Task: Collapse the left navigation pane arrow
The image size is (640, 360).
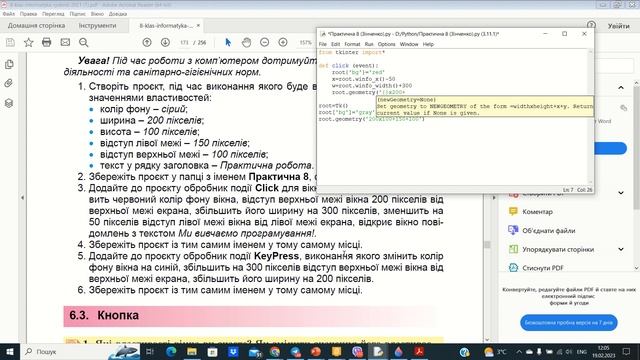Action: pyautogui.click(x=22, y=198)
